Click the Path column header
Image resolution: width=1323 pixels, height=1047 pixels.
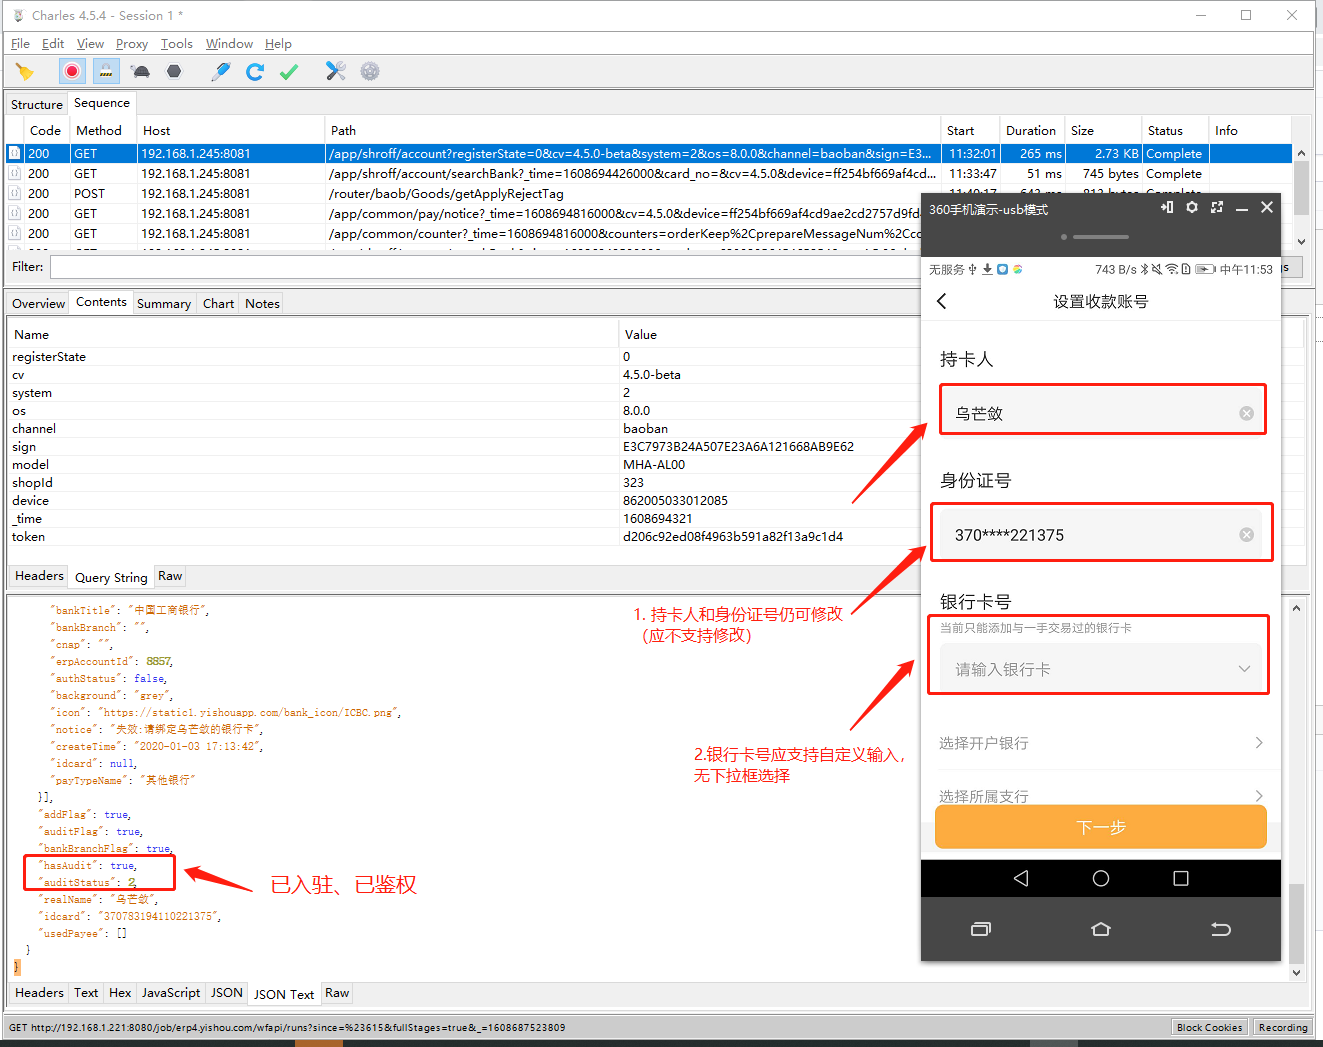tap(633, 130)
